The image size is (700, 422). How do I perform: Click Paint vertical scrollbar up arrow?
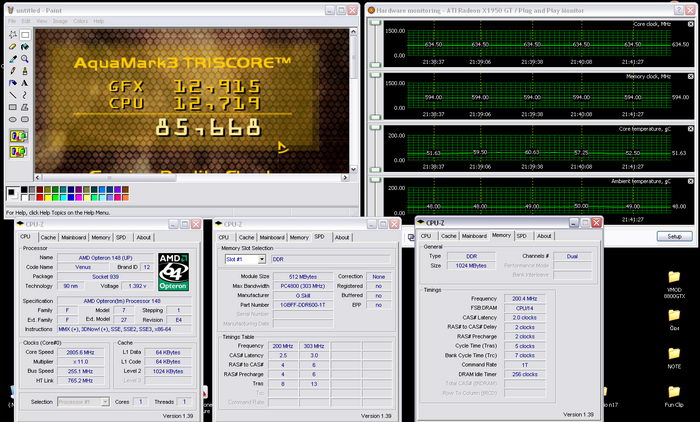354,32
